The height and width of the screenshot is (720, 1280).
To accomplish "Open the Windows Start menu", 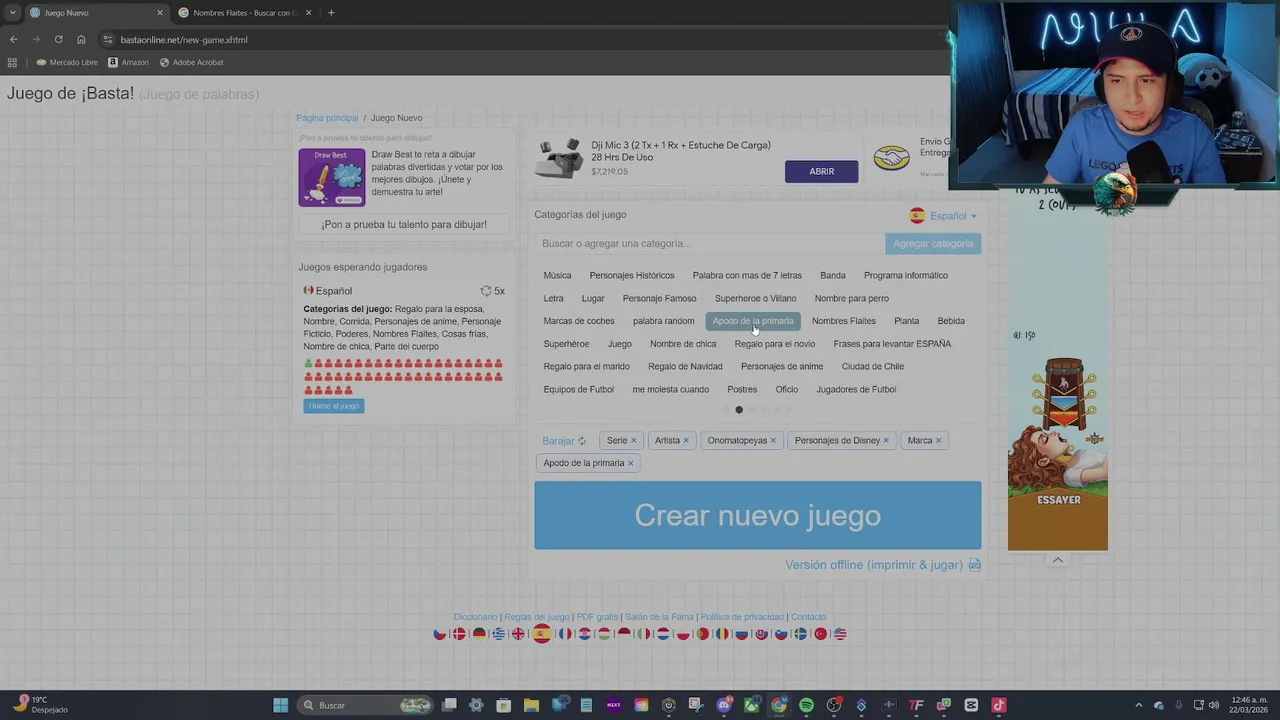I will tap(281, 705).
